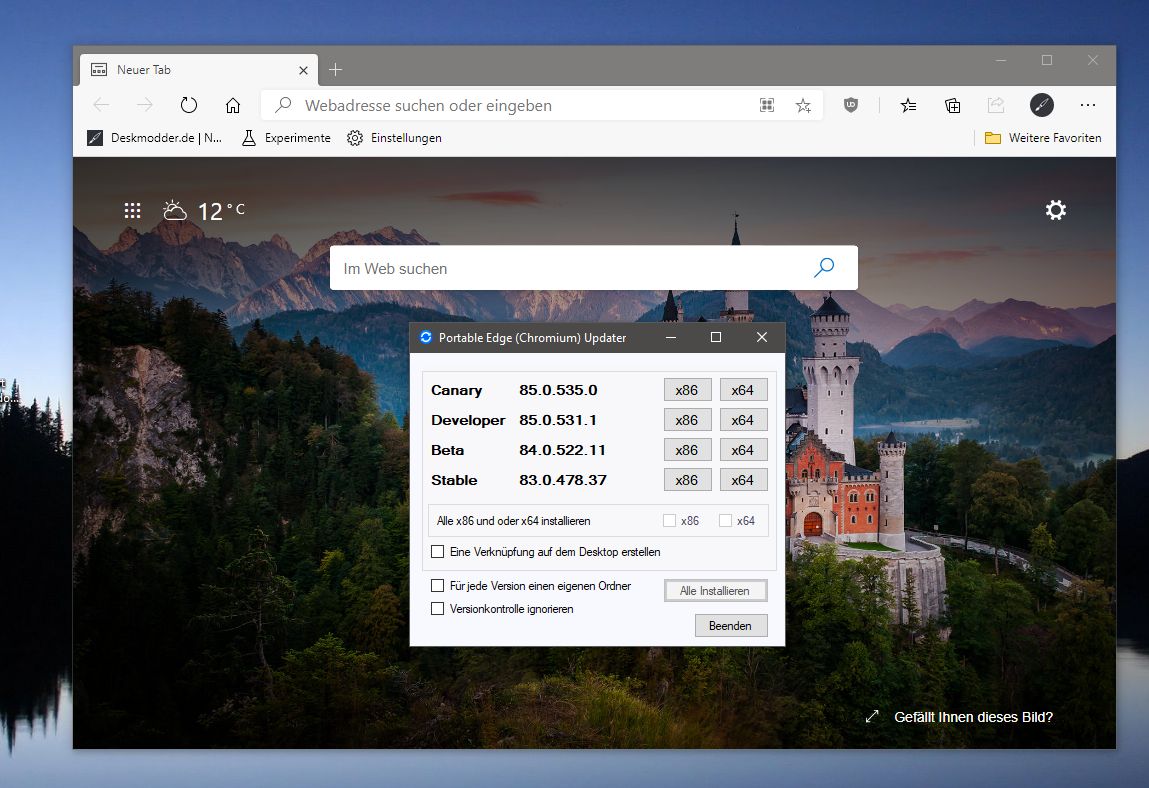Image resolution: width=1149 pixels, height=788 pixels.
Task: Open the Edge settings and more menu
Action: (1087, 105)
